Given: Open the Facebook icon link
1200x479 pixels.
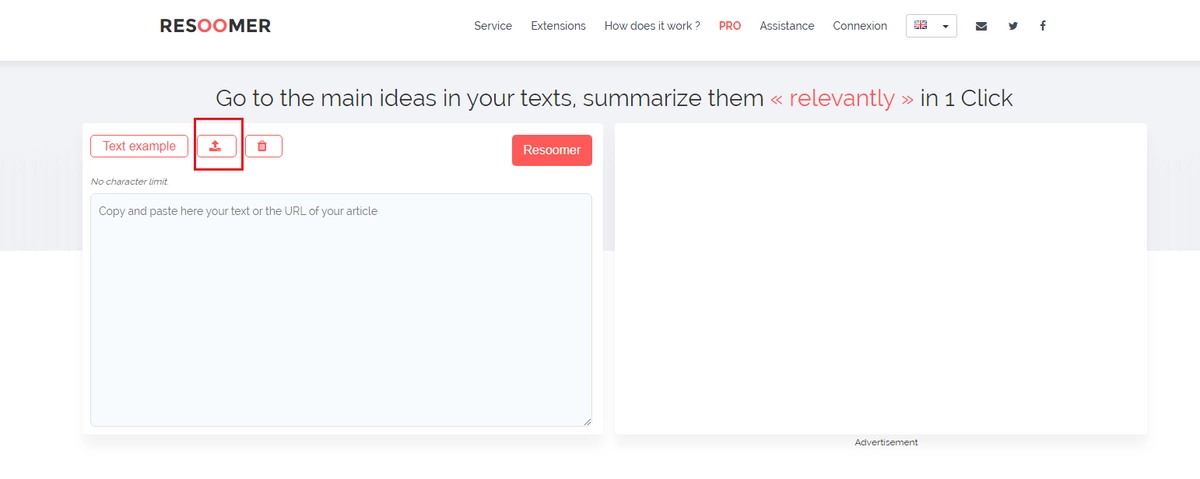Looking at the screenshot, I should point(1042,26).
